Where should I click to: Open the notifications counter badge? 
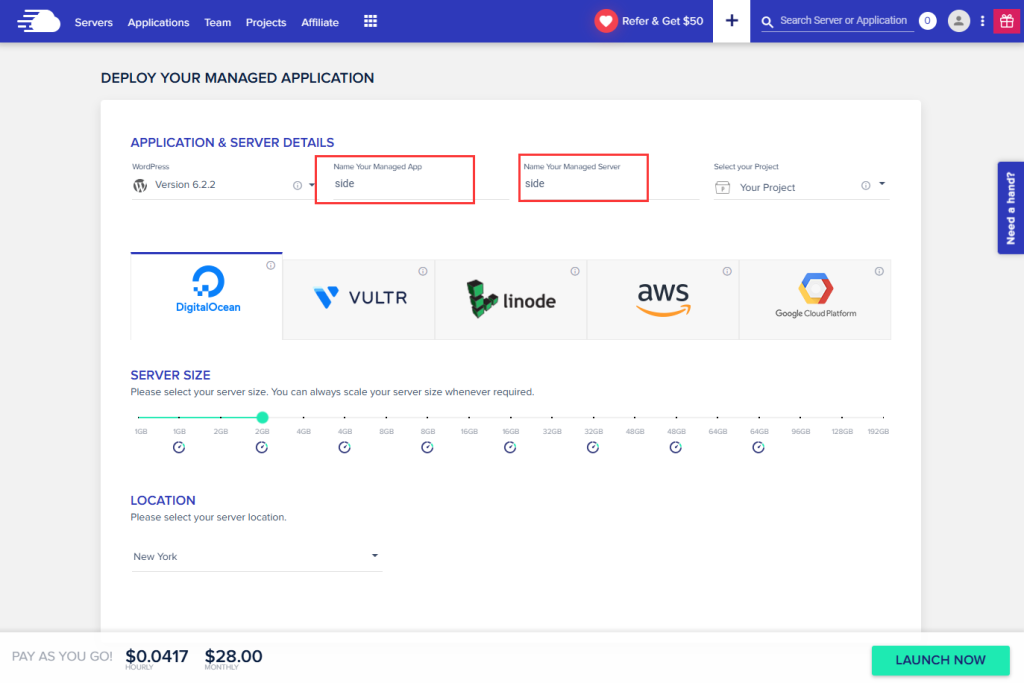[927, 21]
